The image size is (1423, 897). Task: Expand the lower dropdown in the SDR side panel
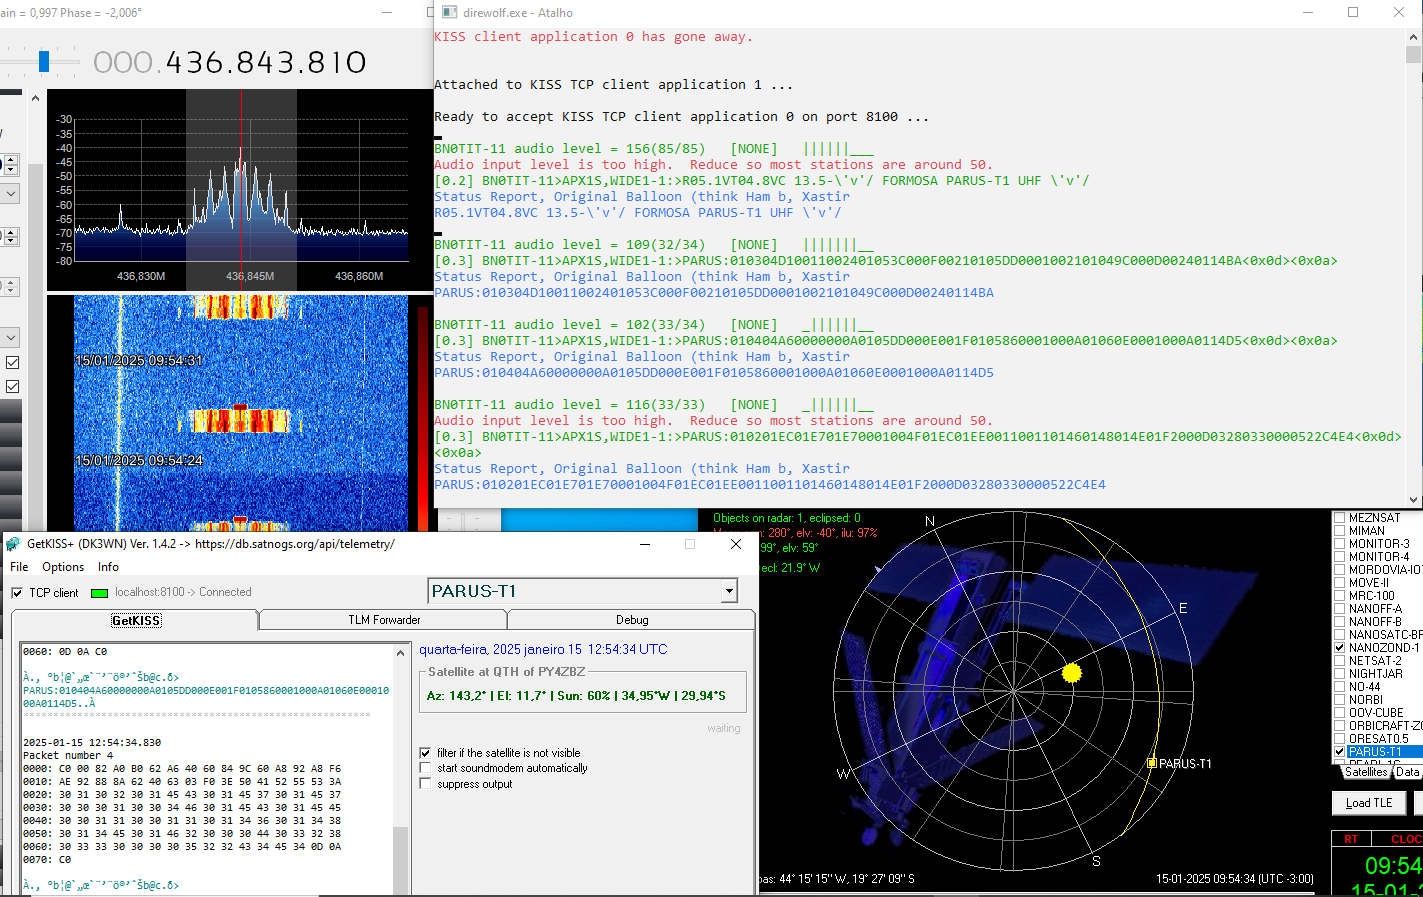pos(11,338)
